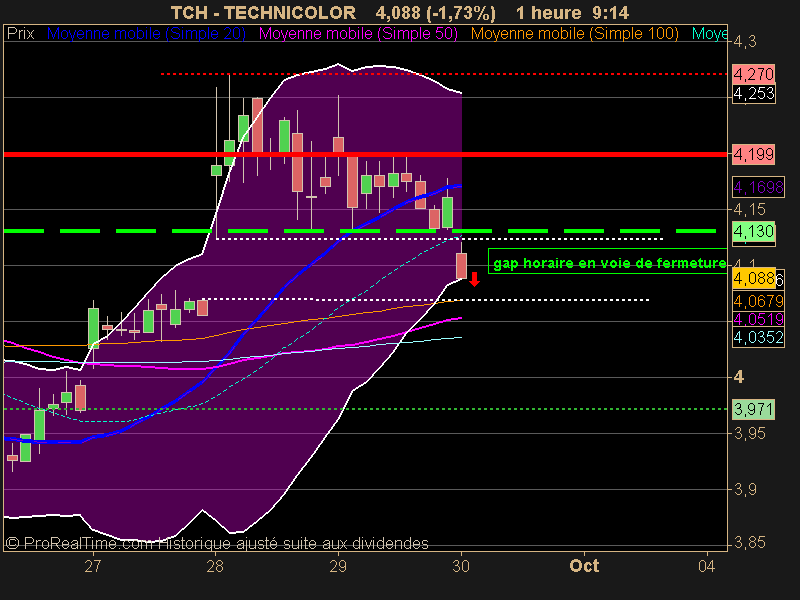The height and width of the screenshot is (600, 800).
Task: Select the "4,088 (-1,73%)" quote in the title
Action: pyautogui.click(x=435, y=13)
